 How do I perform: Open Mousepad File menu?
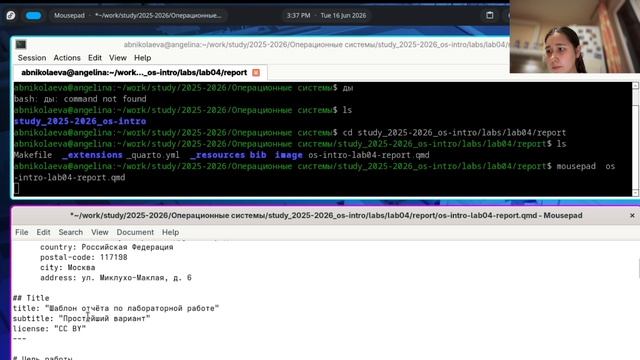(22, 232)
